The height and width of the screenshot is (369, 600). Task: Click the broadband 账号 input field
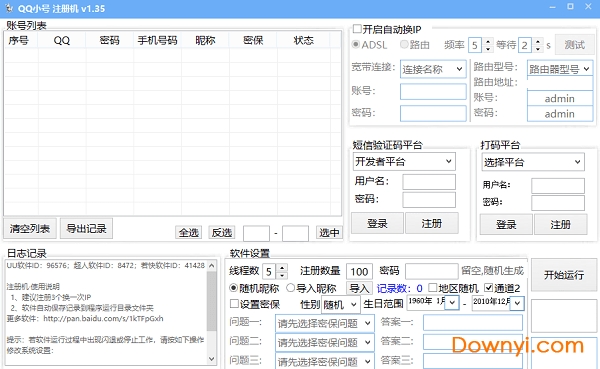click(x=433, y=92)
